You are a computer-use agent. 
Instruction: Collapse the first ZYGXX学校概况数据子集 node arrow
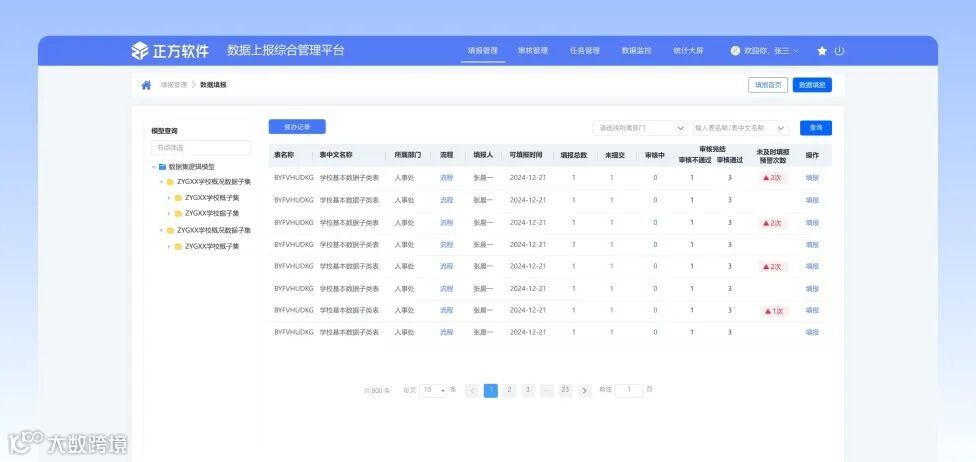tap(161, 182)
